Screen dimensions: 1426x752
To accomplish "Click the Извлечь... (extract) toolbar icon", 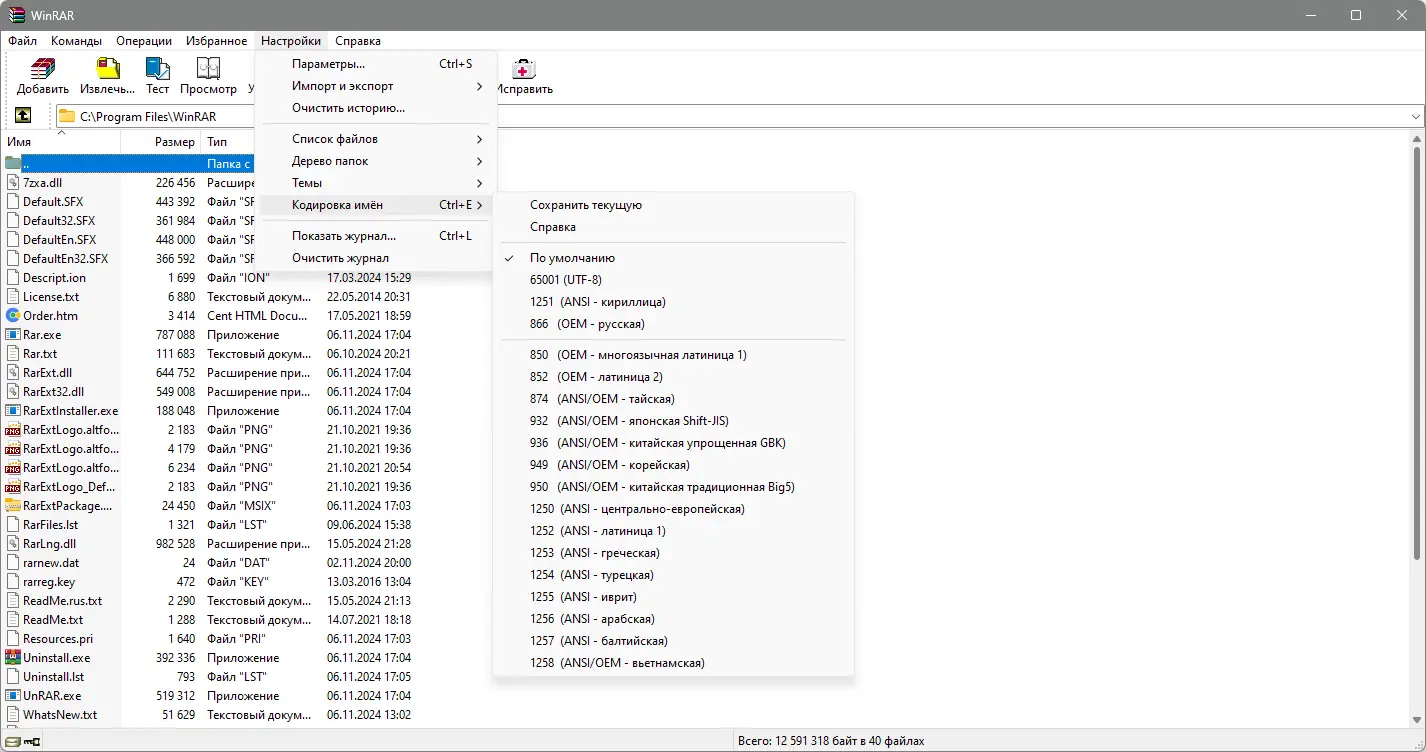I will tap(107, 69).
